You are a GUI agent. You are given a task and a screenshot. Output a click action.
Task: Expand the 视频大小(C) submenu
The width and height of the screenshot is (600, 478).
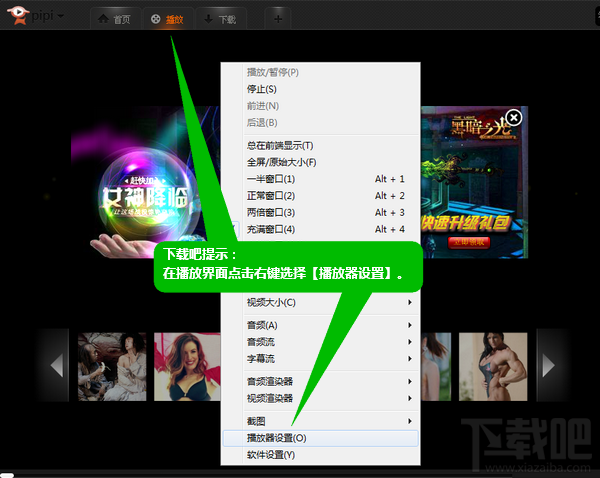click(320, 303)
